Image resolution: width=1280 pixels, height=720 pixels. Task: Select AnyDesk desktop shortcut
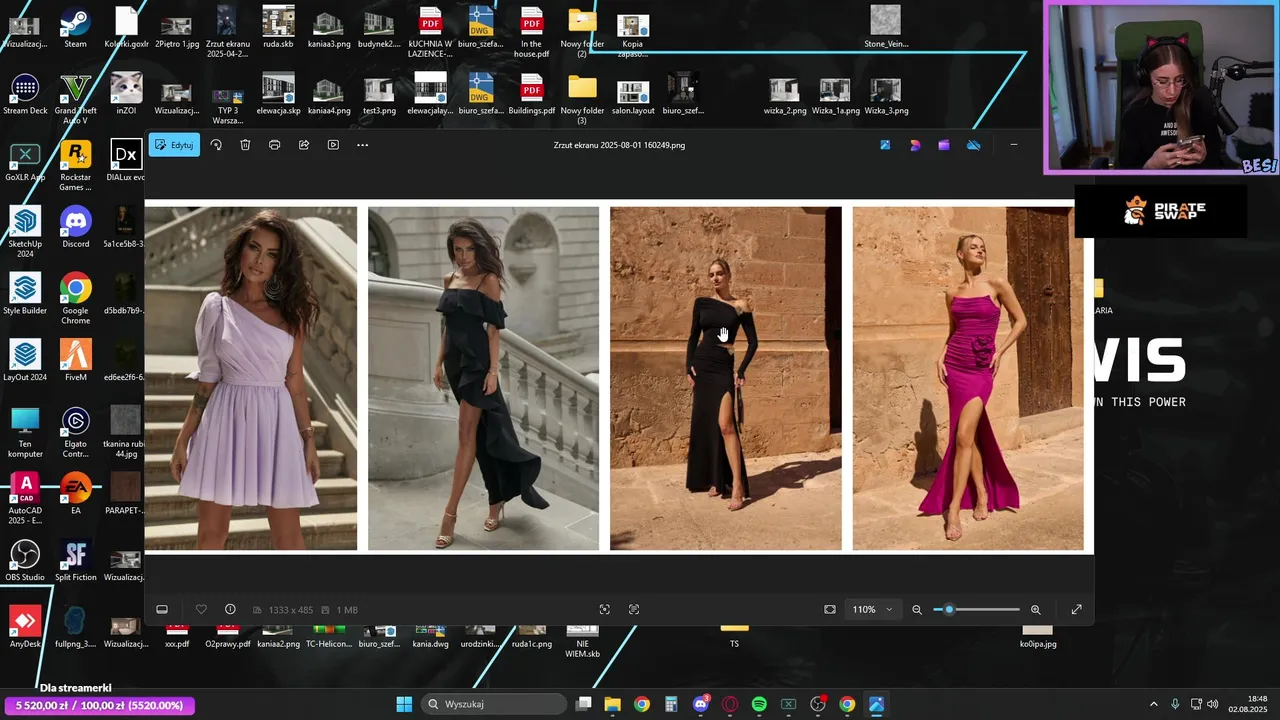tap(25, 628)
